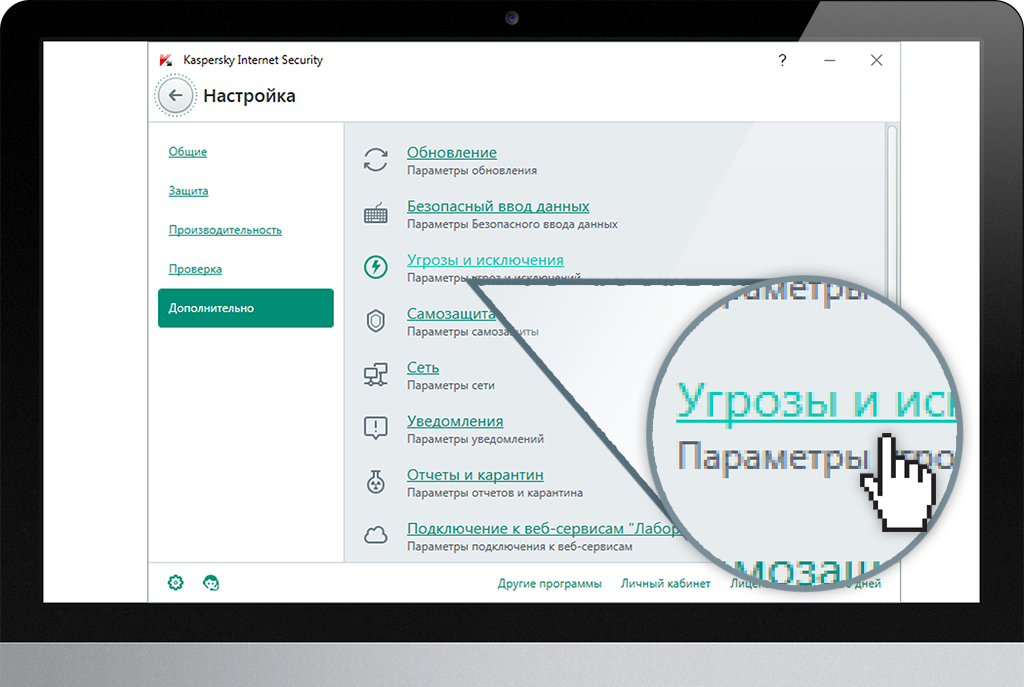Select the Общие settings tab
Viewport: 1024px width, 687px height.
tap(188, 152)
